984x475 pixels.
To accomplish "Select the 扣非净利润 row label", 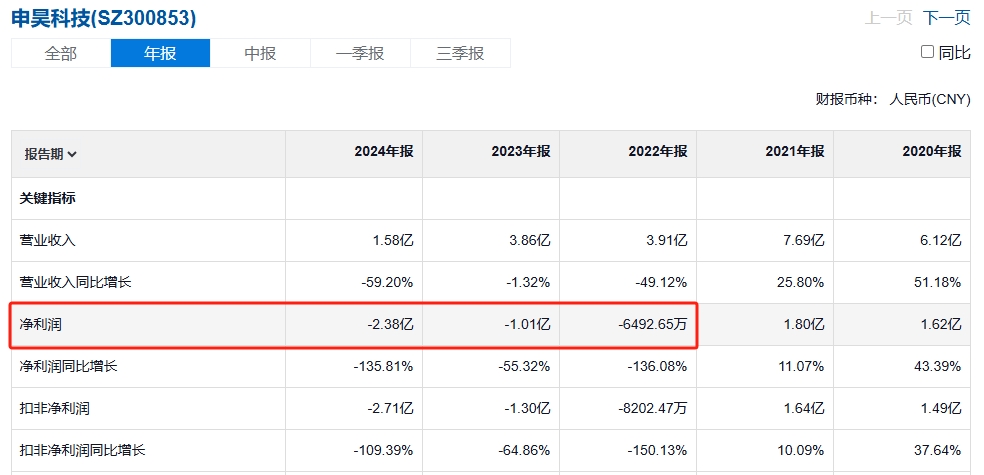I will click(x=55, y=408).
